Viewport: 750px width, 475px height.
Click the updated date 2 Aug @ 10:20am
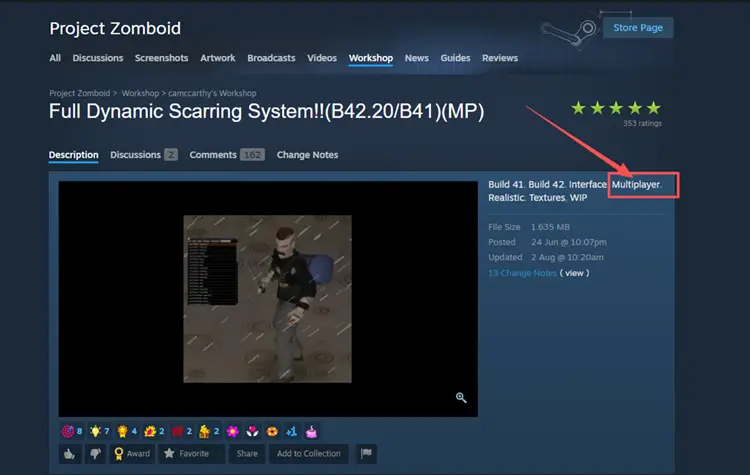[567, 257]
